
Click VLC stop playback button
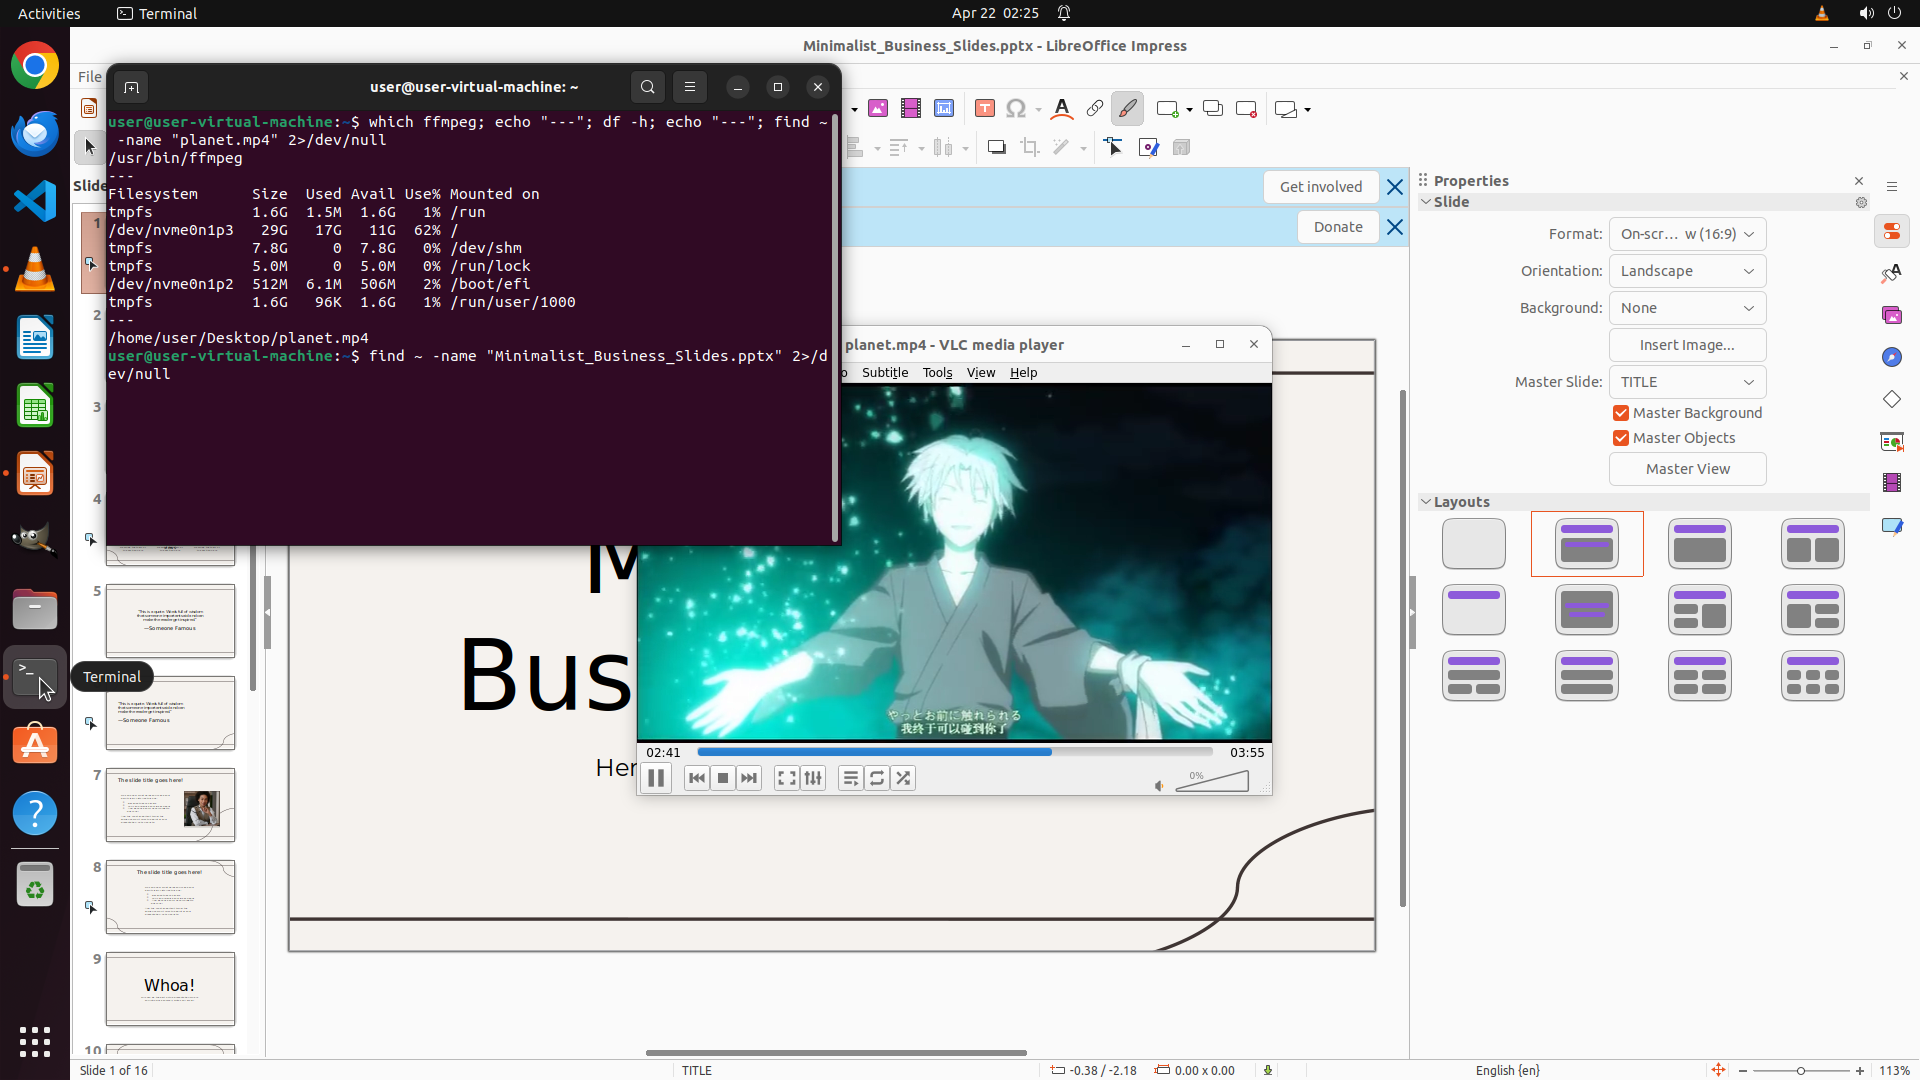tap(723, 778)
